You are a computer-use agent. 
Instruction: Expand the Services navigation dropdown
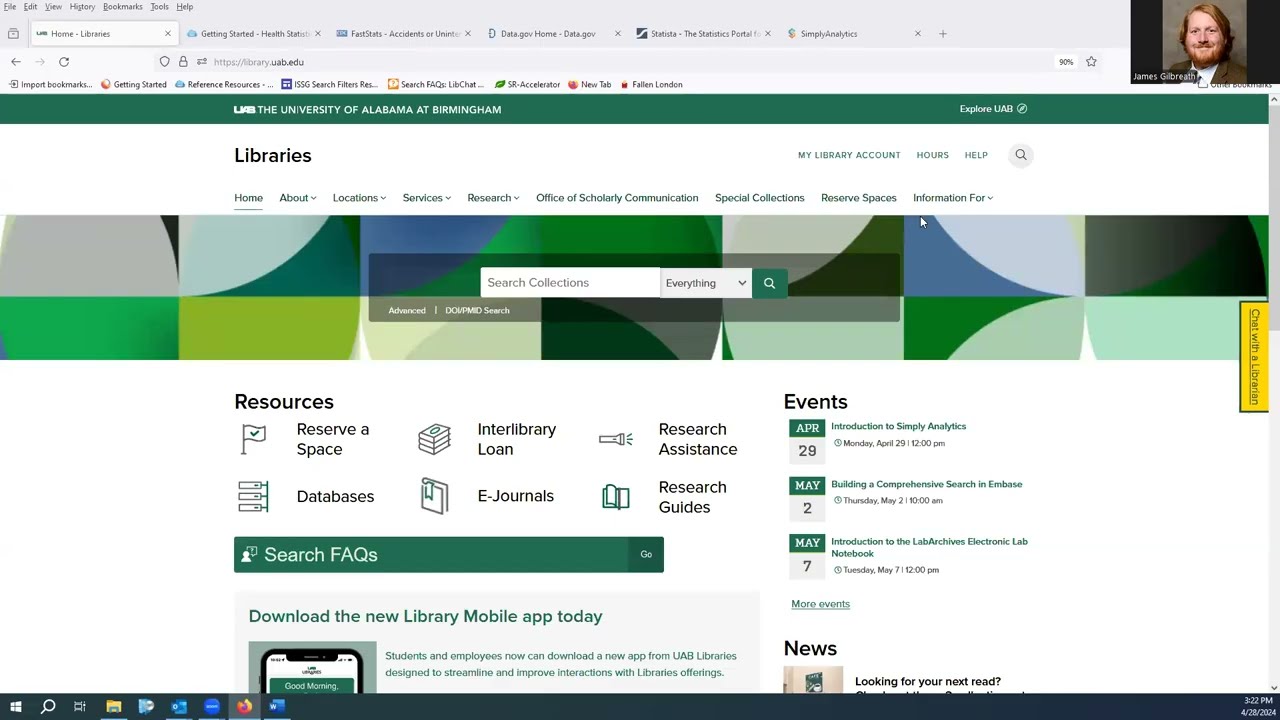[427, 198]
